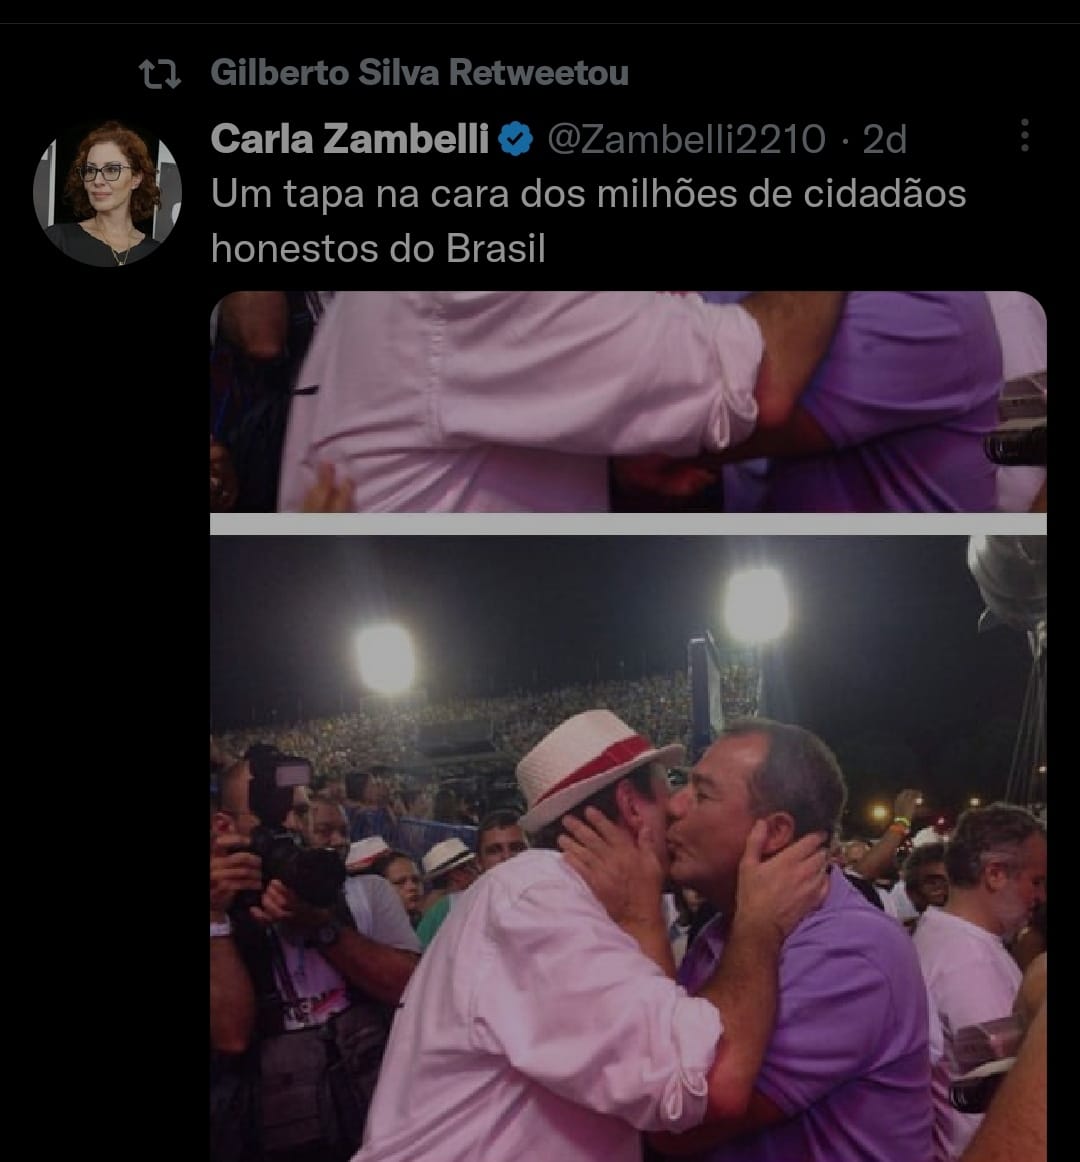This screenshot has height=1162, width=1080.
Task: Click the gray divider between photos
Action: pyautogui.click(x=628, y=524)
